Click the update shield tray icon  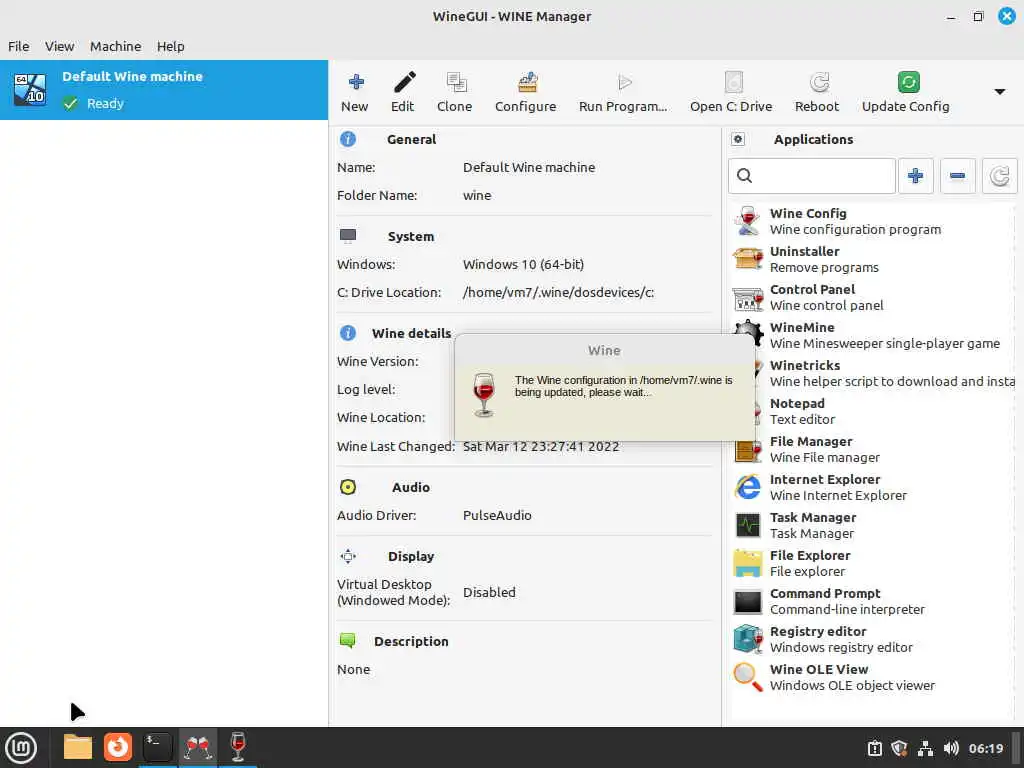[x=899, y=748]
